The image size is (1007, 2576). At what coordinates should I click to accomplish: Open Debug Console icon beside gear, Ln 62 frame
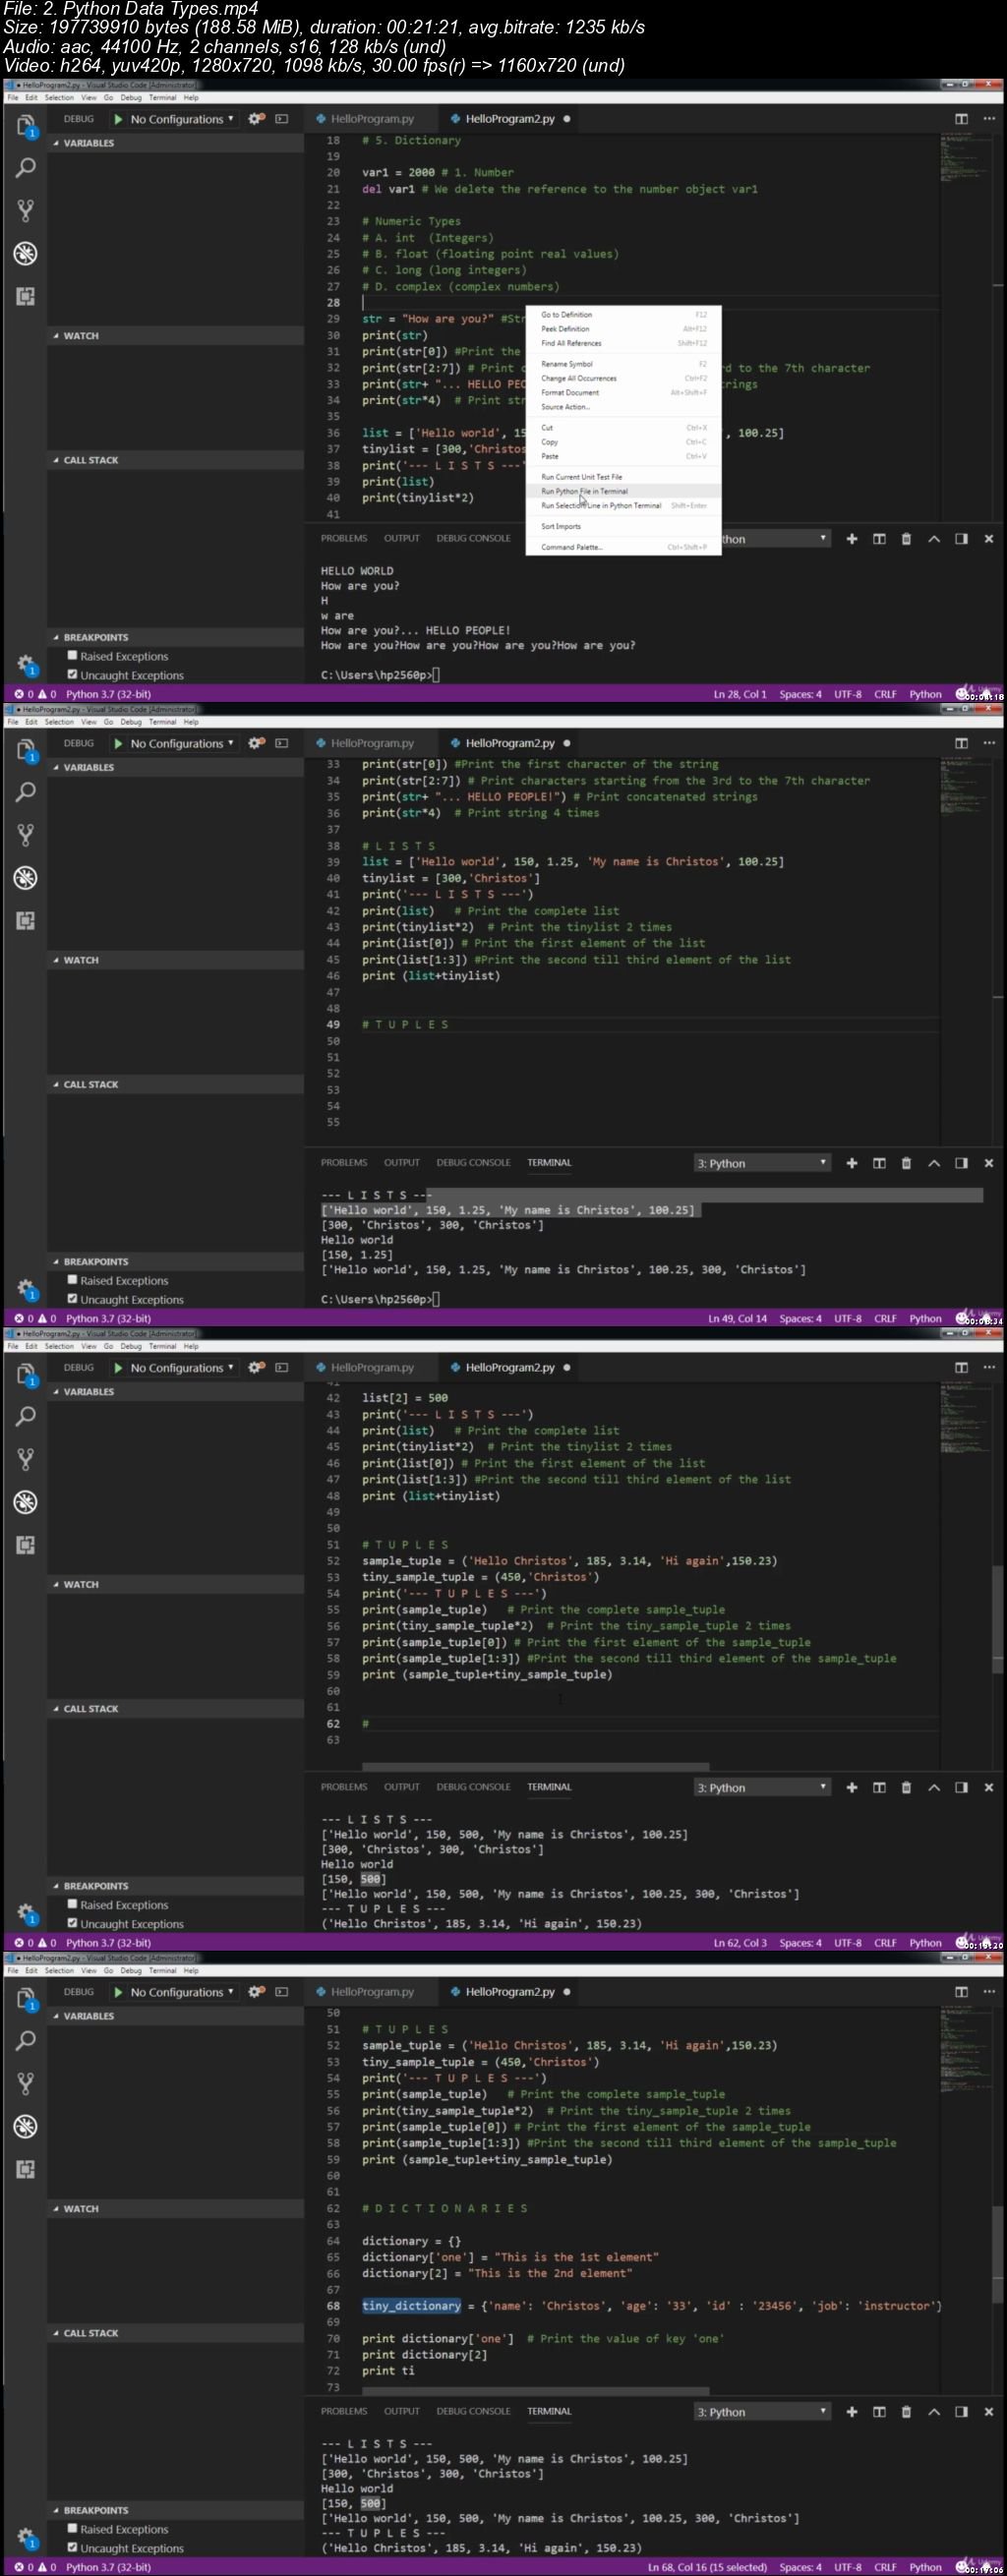tap(282, 1367)
